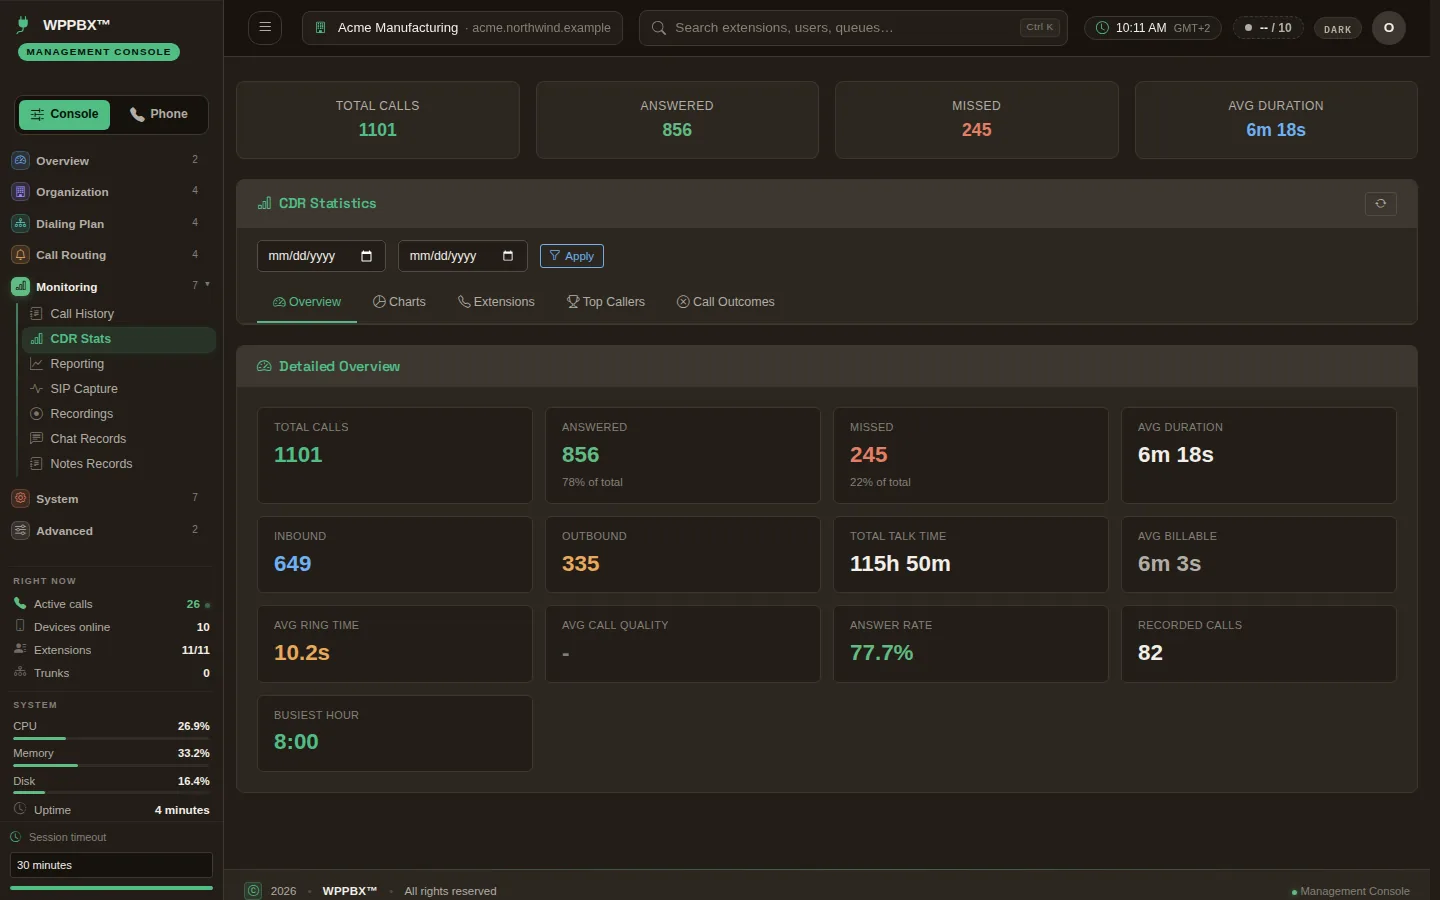Click the Active calls phone icon
1440x900 pixels.
coord(20,603)
